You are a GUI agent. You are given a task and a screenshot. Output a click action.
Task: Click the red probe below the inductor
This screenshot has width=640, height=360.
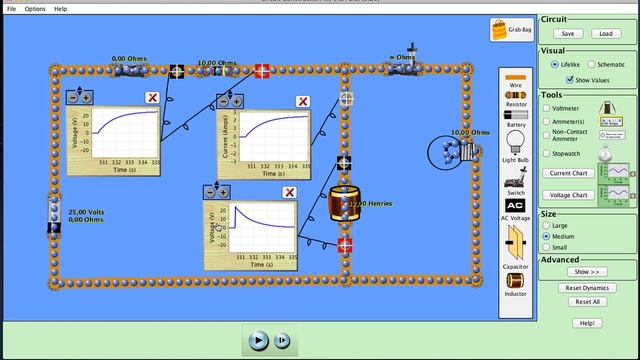[x=344, y=245]
